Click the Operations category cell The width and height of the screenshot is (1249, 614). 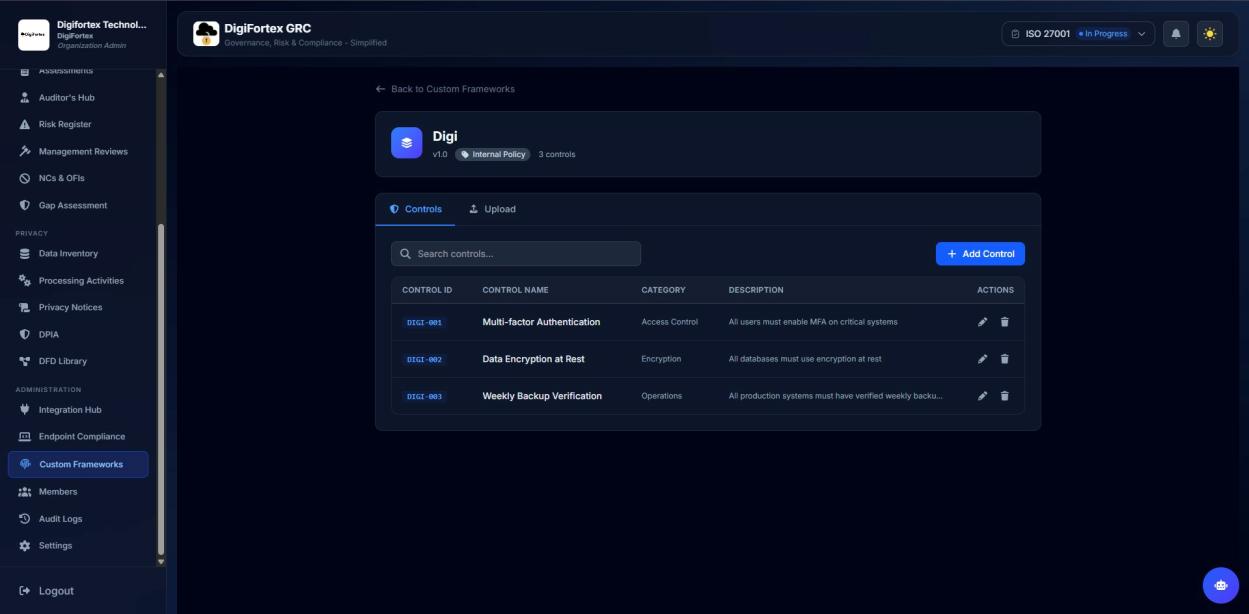point(661,396)
